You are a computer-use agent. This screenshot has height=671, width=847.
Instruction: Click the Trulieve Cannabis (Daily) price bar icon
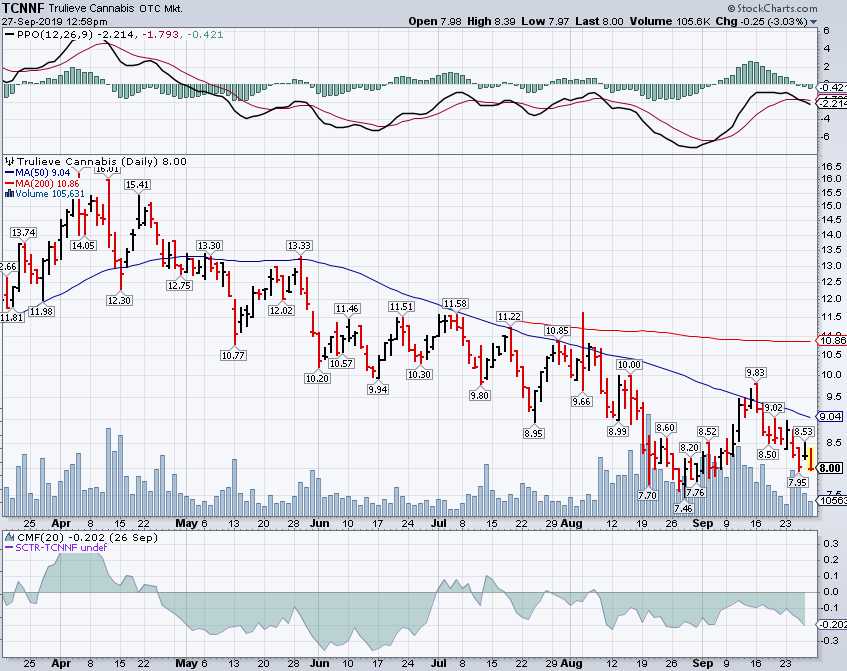point(9,160)
